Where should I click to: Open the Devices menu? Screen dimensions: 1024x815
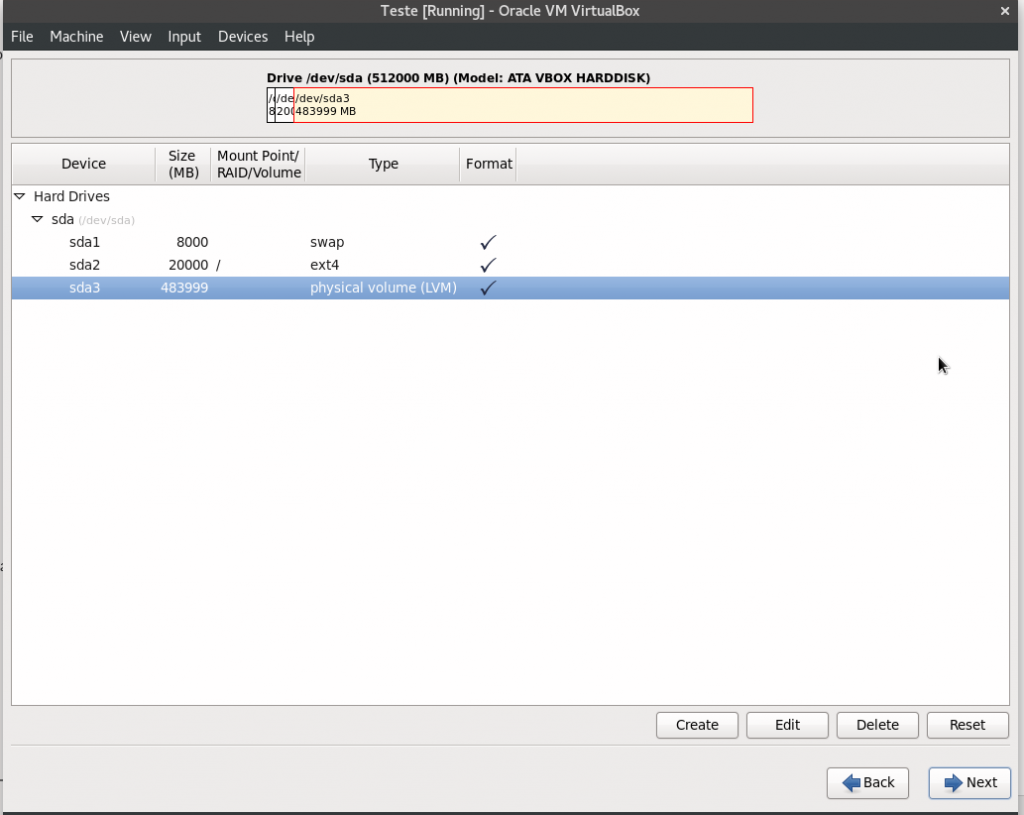coord(242,37)
